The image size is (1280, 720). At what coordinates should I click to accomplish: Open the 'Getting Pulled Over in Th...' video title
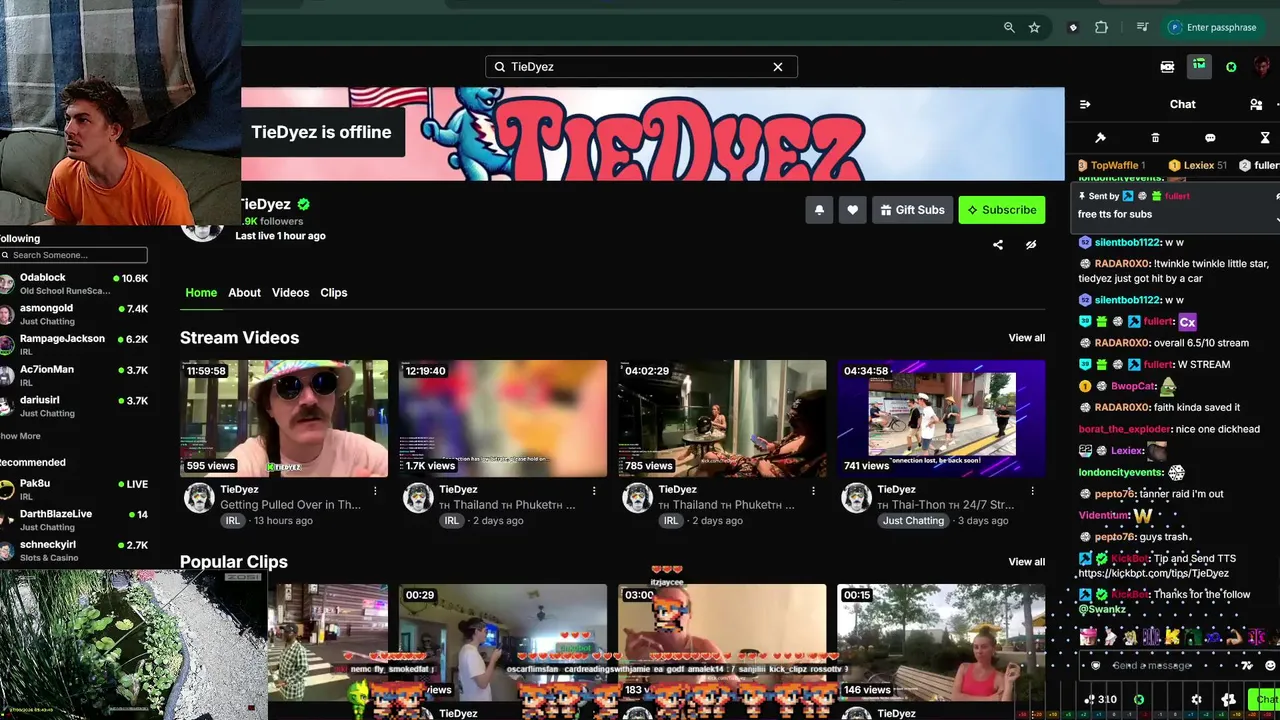(290, 505)
